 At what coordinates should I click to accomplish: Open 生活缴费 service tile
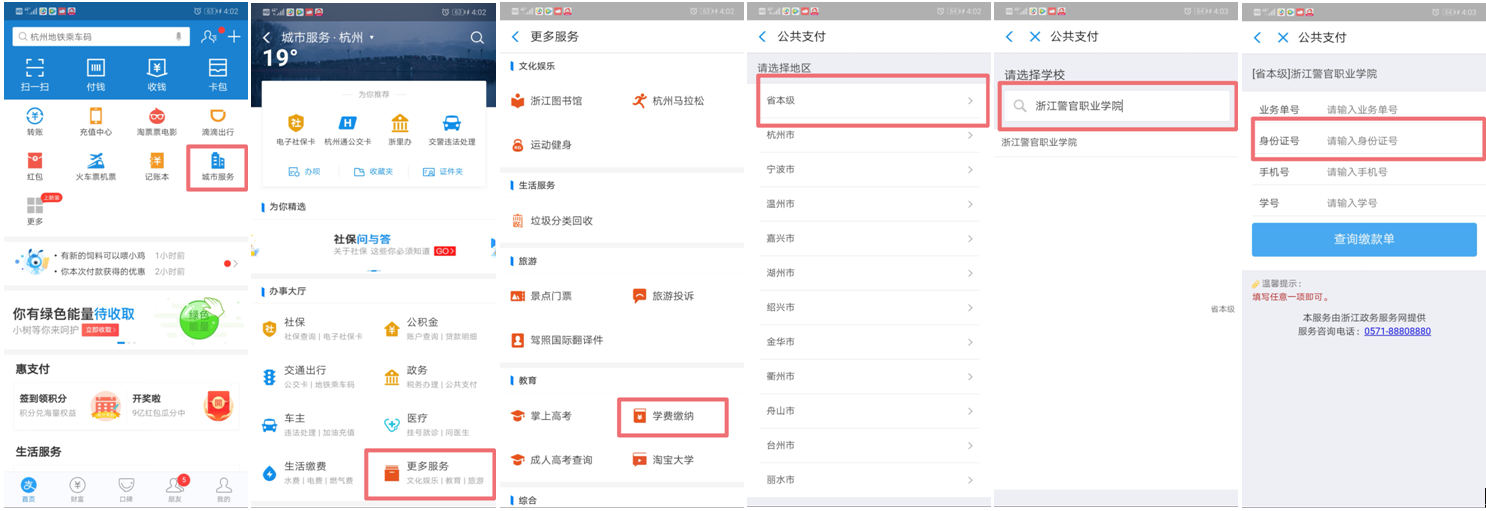point(308,473)
